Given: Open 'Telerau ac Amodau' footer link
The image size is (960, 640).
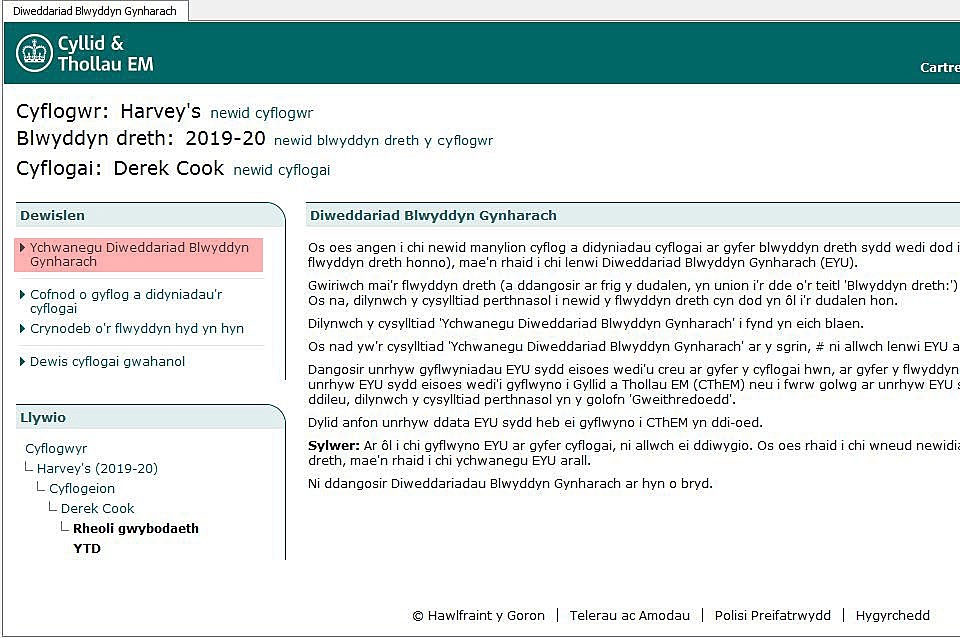Looking at the screenshot, I should click(629, 615).
